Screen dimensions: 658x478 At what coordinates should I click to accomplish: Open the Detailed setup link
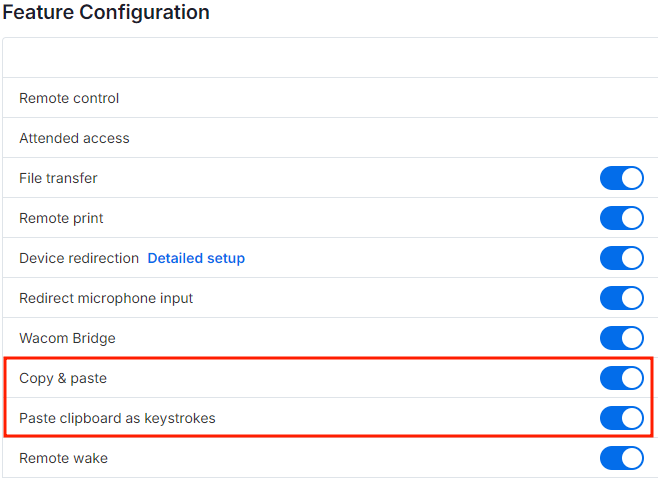point(196,258)
